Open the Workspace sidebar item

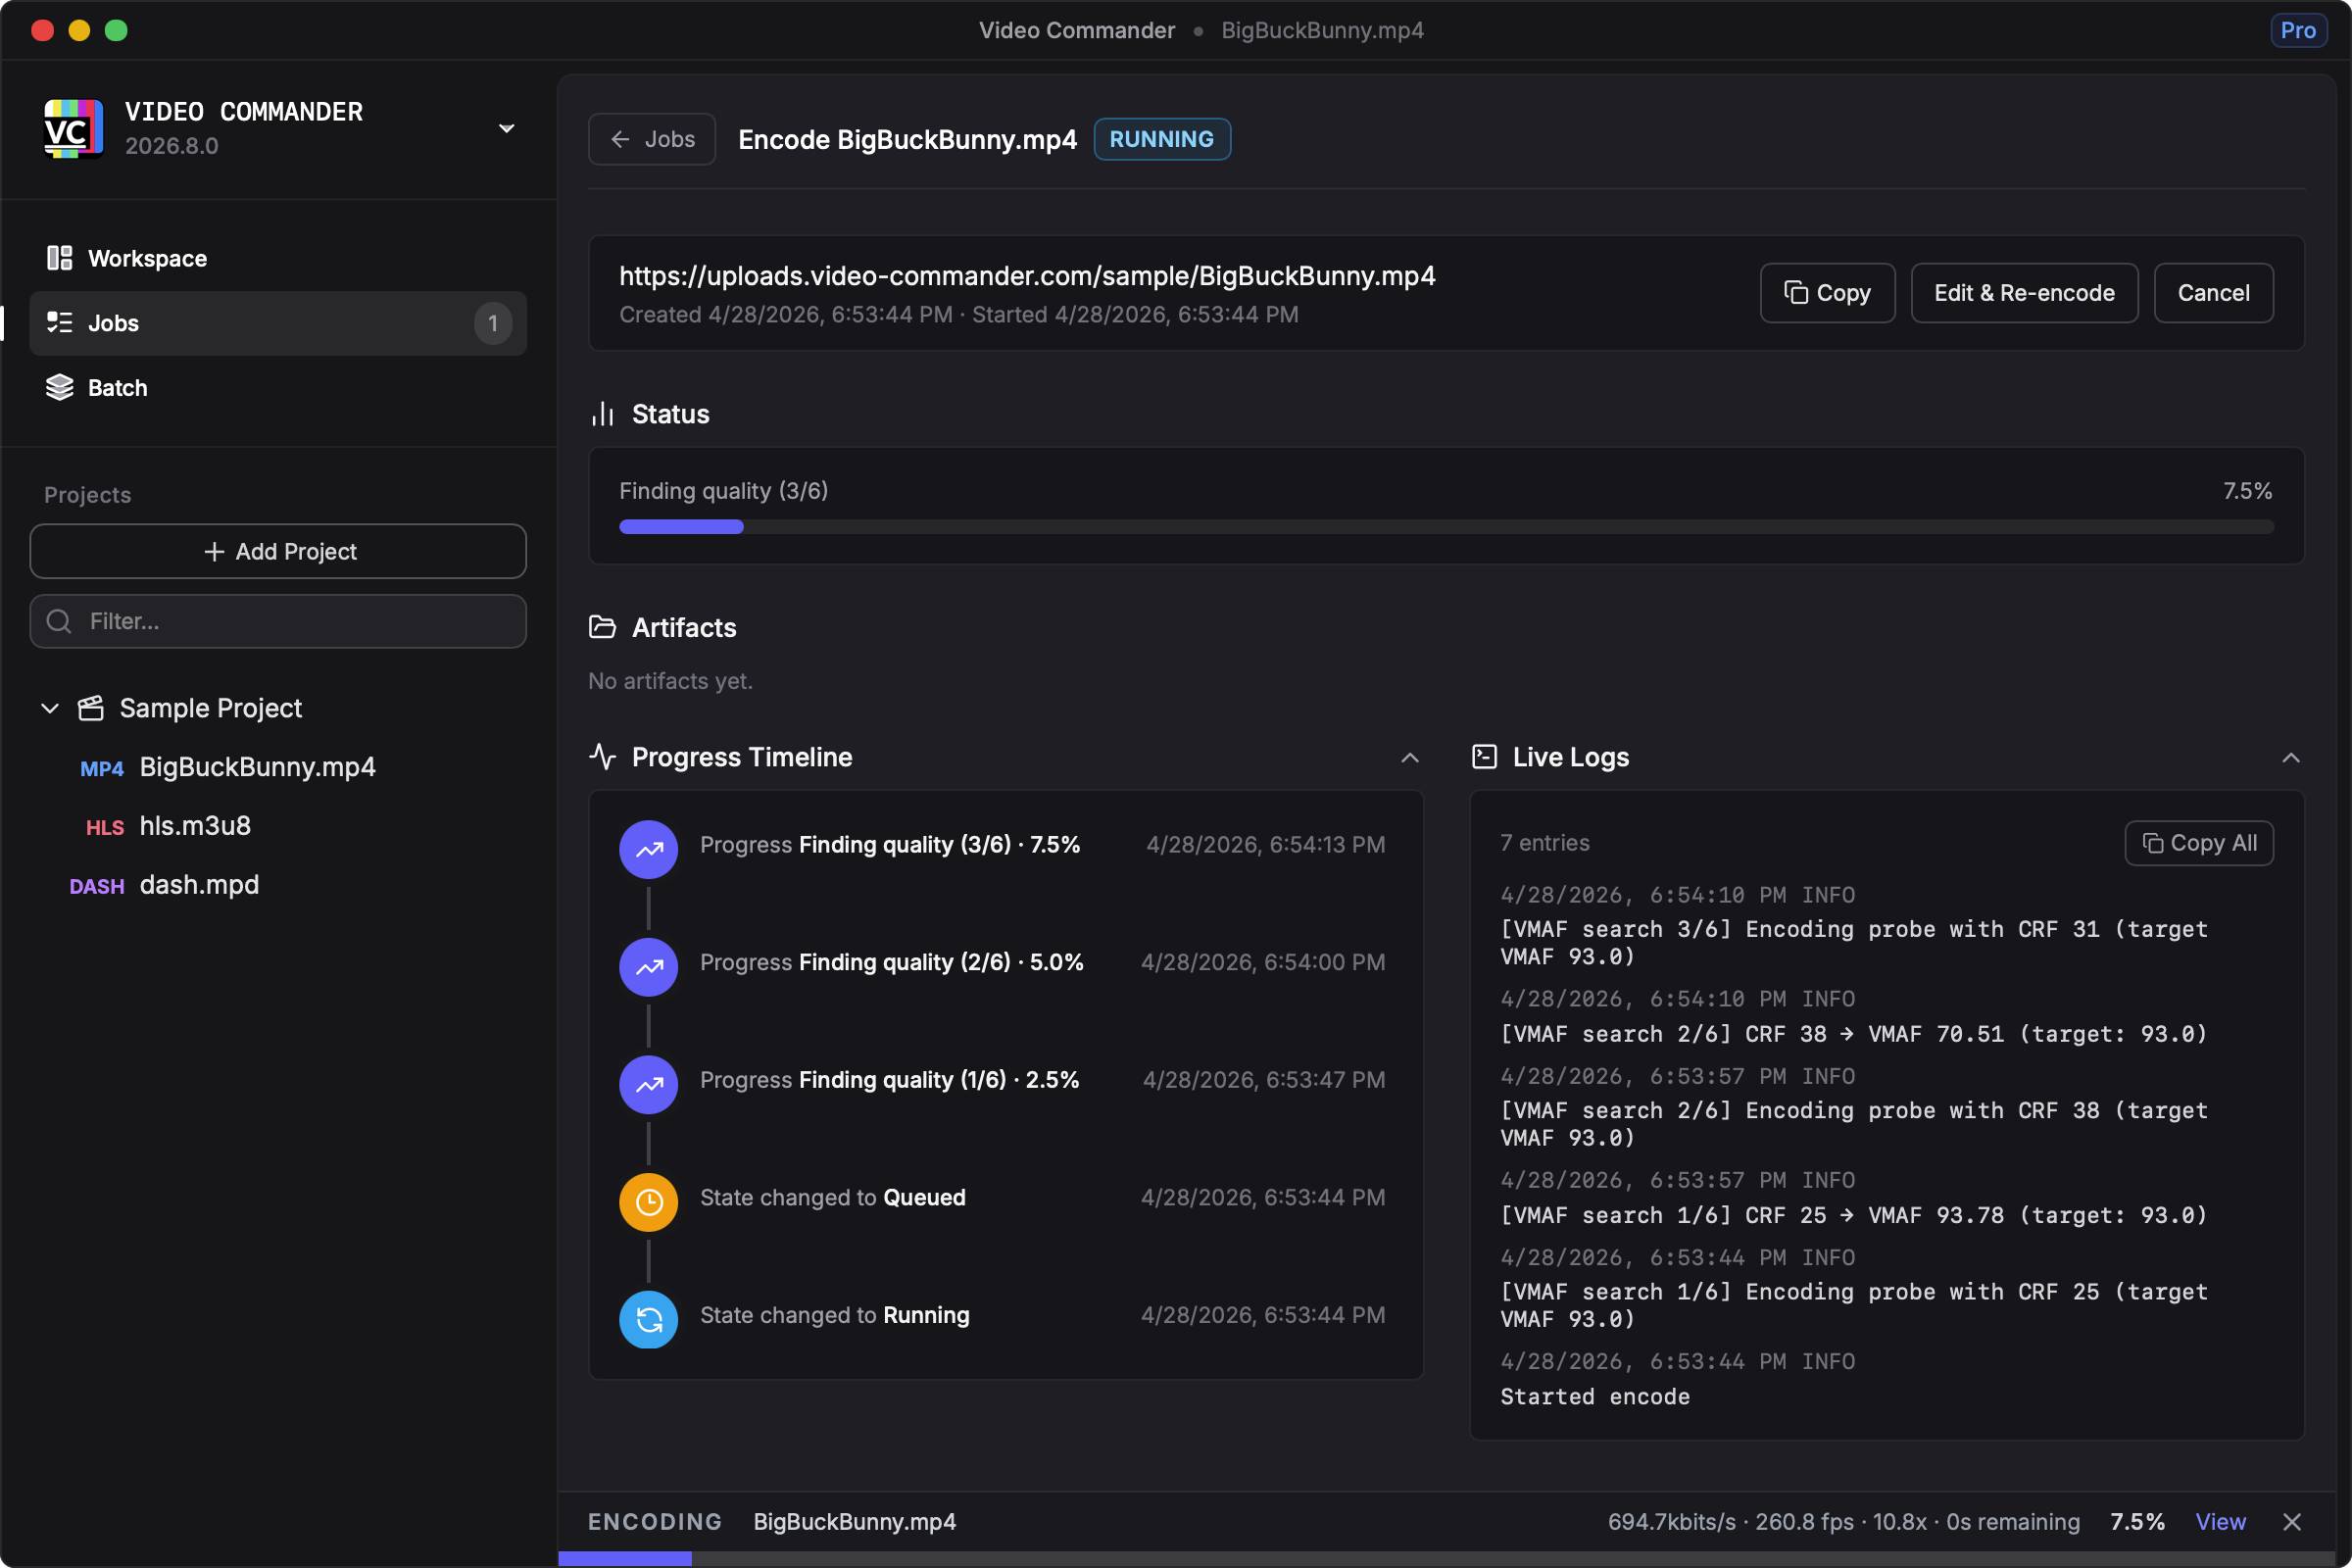(x=147, y=258)
